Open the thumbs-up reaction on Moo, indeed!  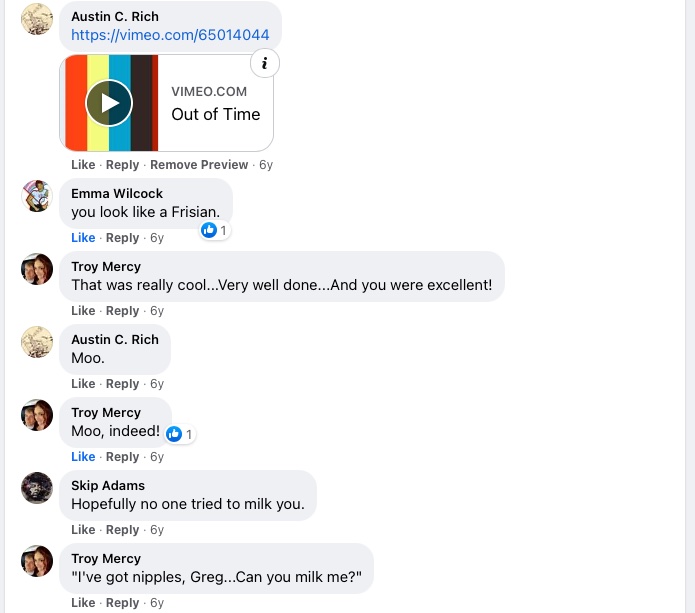coord(180,434)
